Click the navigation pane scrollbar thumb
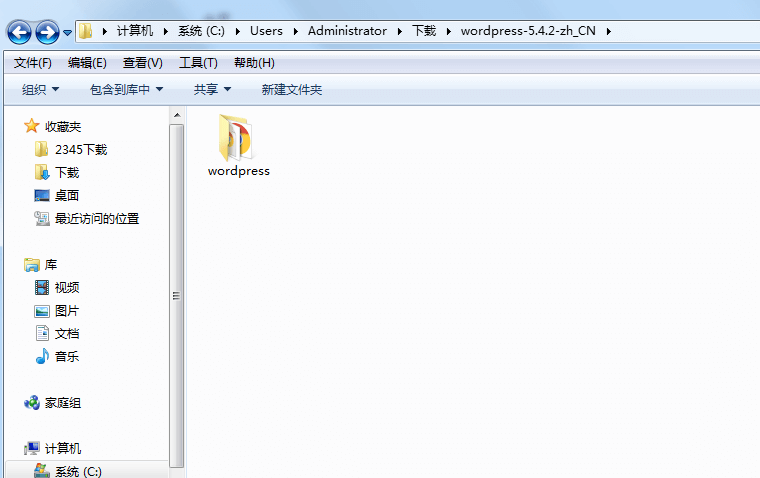Screen dimensions: 760x478 [177, 296]
